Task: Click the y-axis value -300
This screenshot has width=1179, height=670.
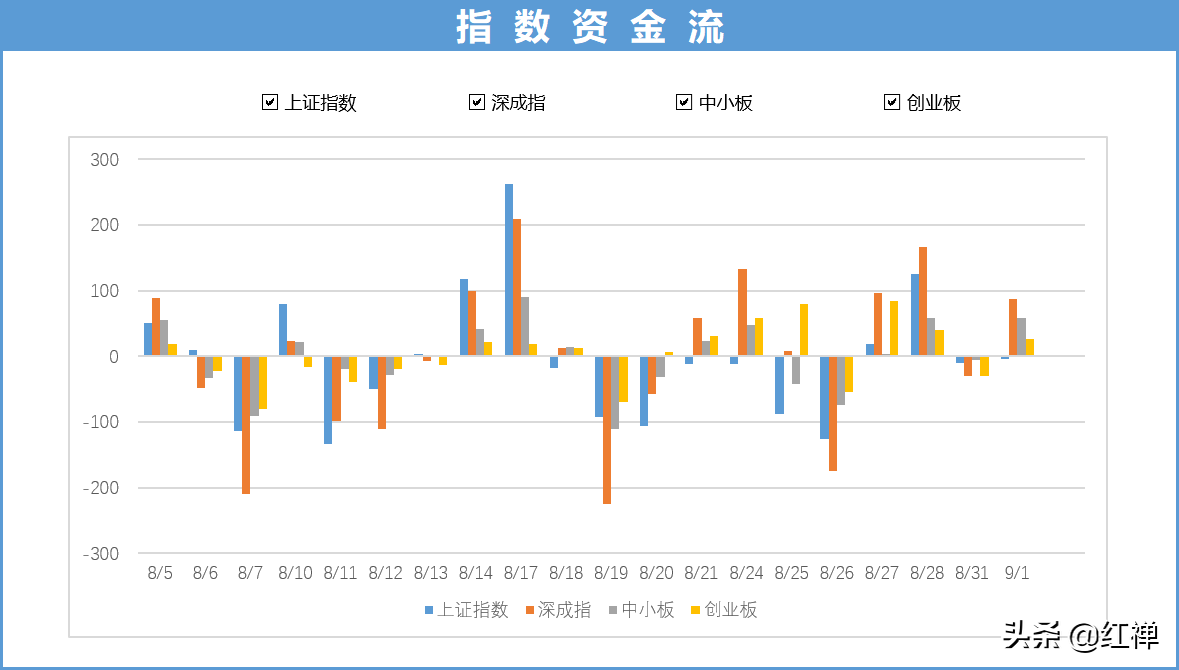Action: tap(101, 553)
